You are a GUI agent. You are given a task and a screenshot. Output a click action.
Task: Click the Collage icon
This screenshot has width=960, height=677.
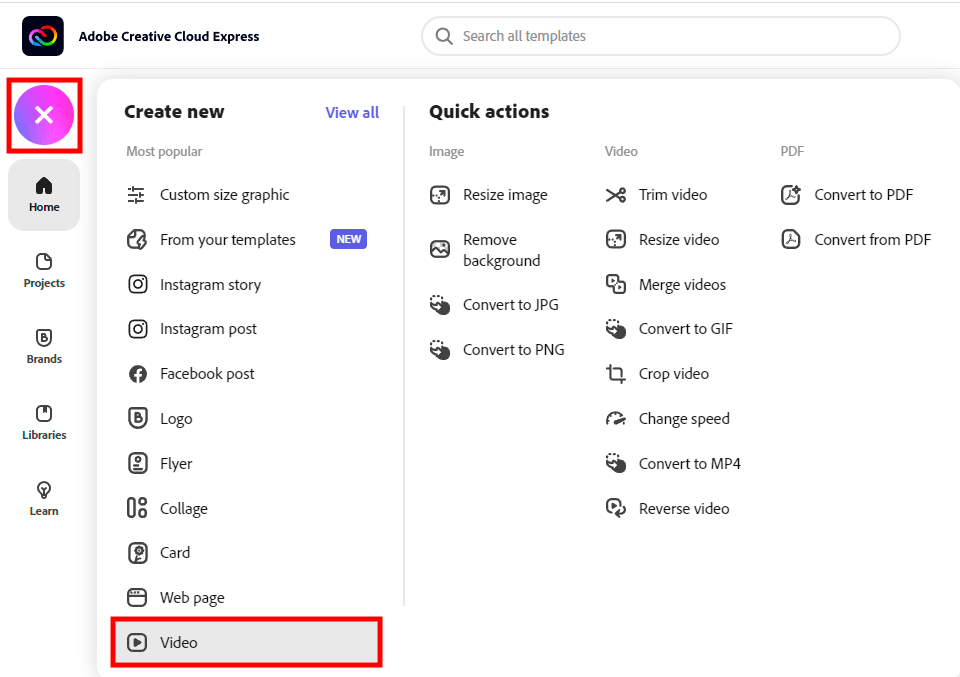coord(137,508)
